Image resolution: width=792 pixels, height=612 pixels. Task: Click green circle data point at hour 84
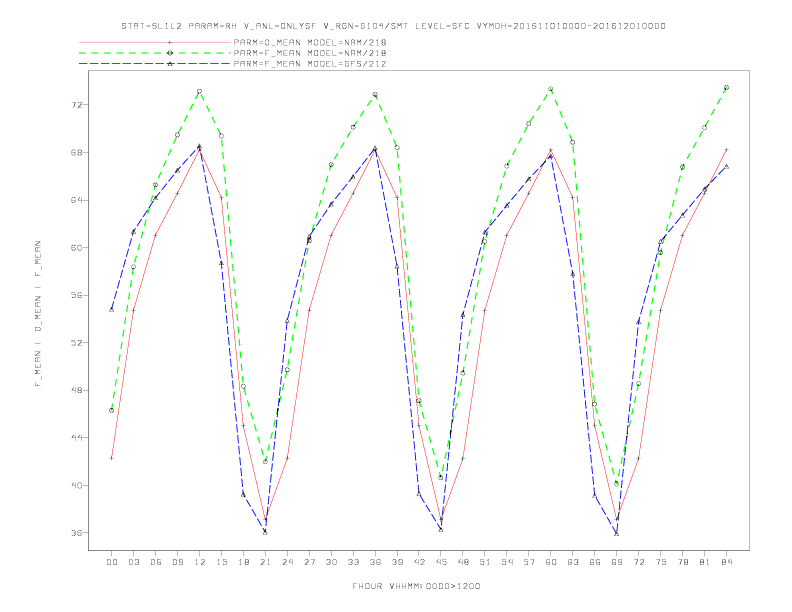tap(726, 87)
